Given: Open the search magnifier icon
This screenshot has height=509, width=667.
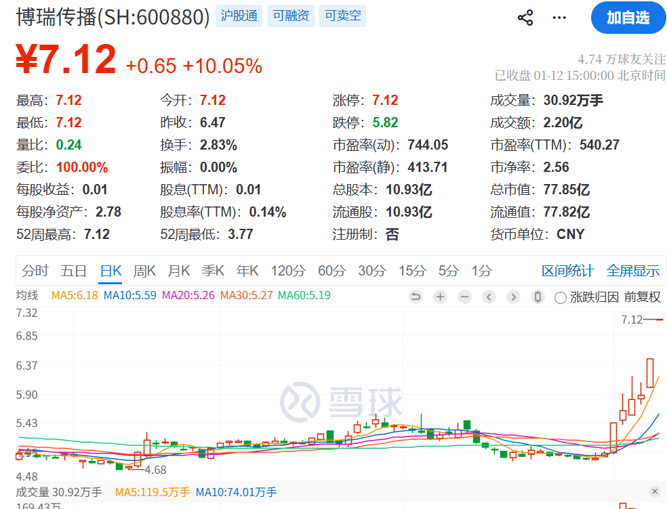Looking at the screenshot, I should tap(561, 17).
